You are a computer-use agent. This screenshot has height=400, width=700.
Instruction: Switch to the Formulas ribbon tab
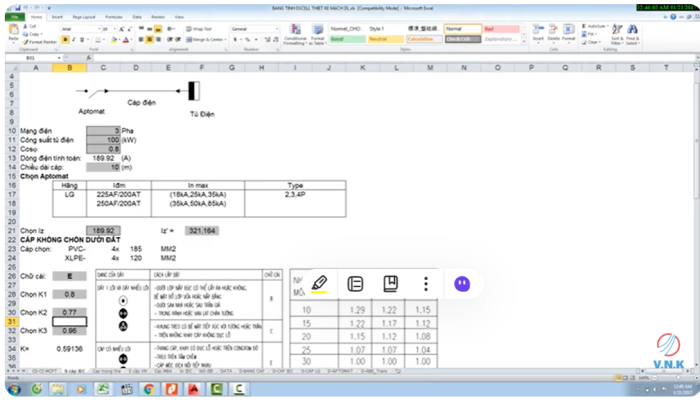114,17
